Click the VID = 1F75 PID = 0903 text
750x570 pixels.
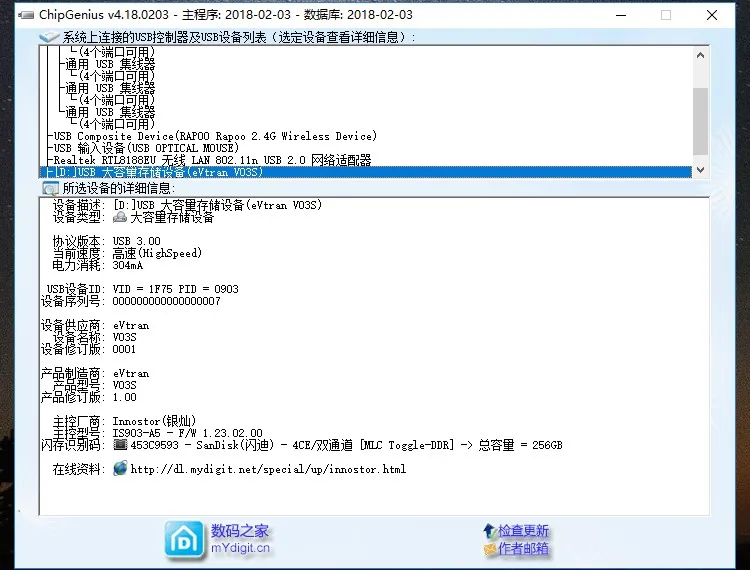tap(175, 289)
